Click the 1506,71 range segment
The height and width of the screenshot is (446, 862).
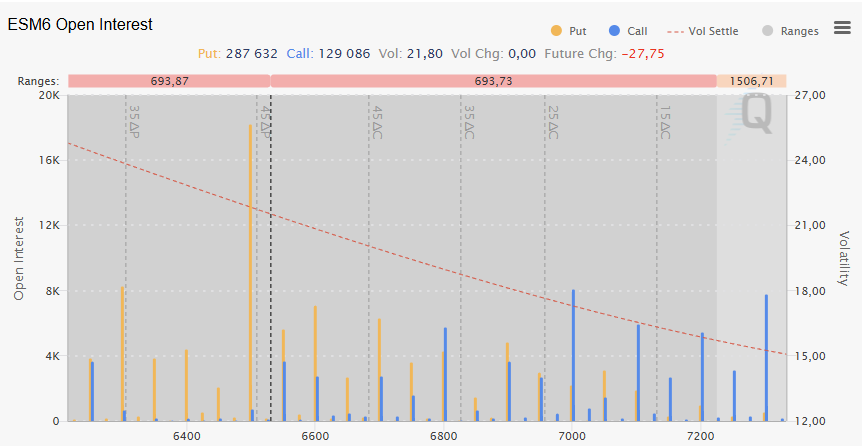pyautogui.click(x=752, y=81)
